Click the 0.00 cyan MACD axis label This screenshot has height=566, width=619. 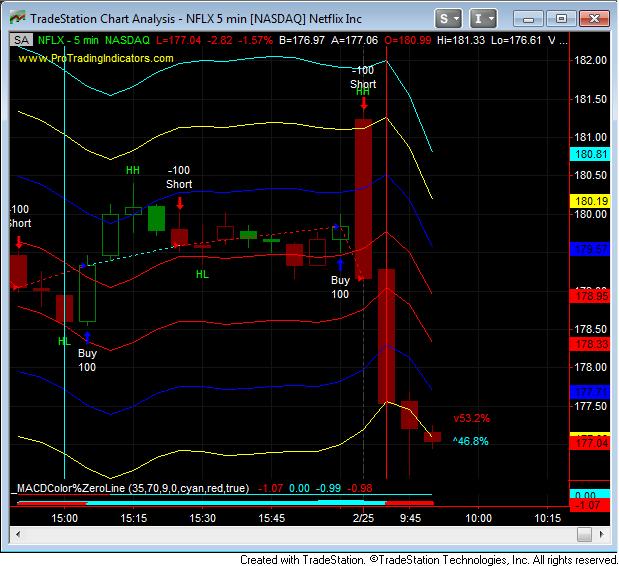590,495
